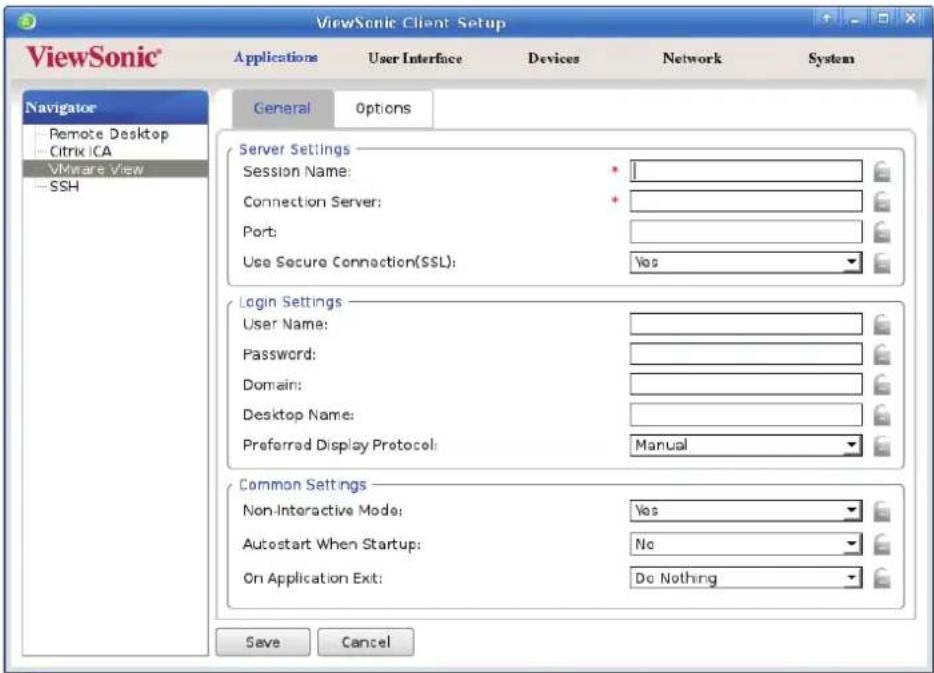Open the On Application Exit dropdown
This screenshot has height=673, width=934.
coord(746,578)
